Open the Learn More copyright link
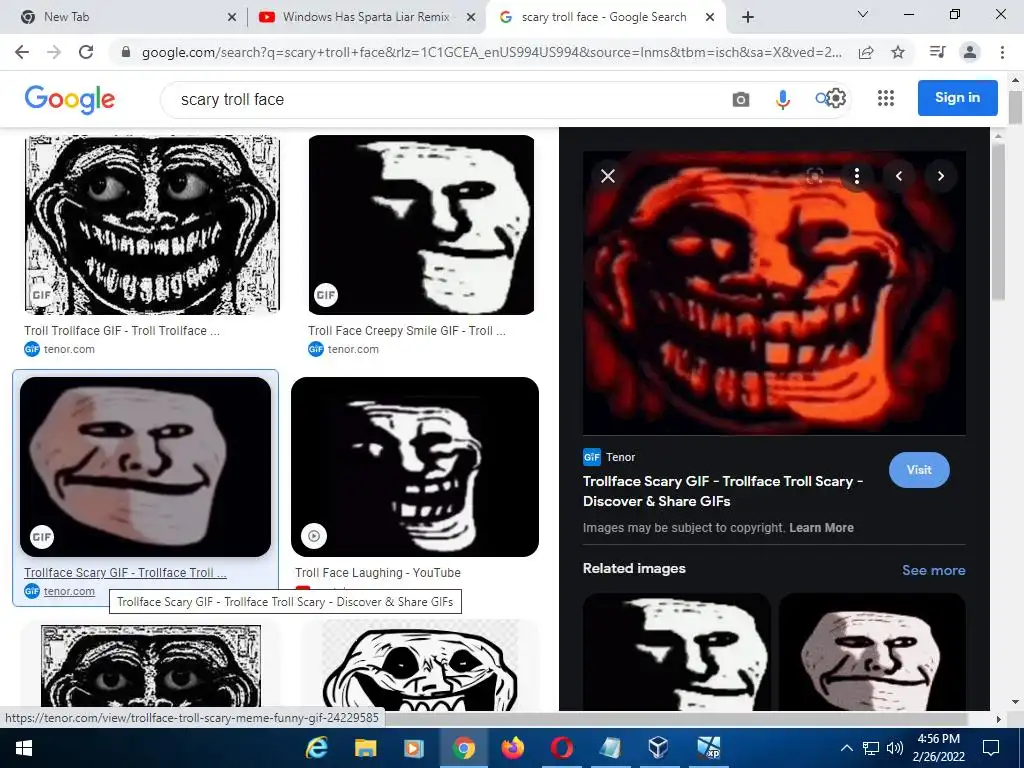 821,528
